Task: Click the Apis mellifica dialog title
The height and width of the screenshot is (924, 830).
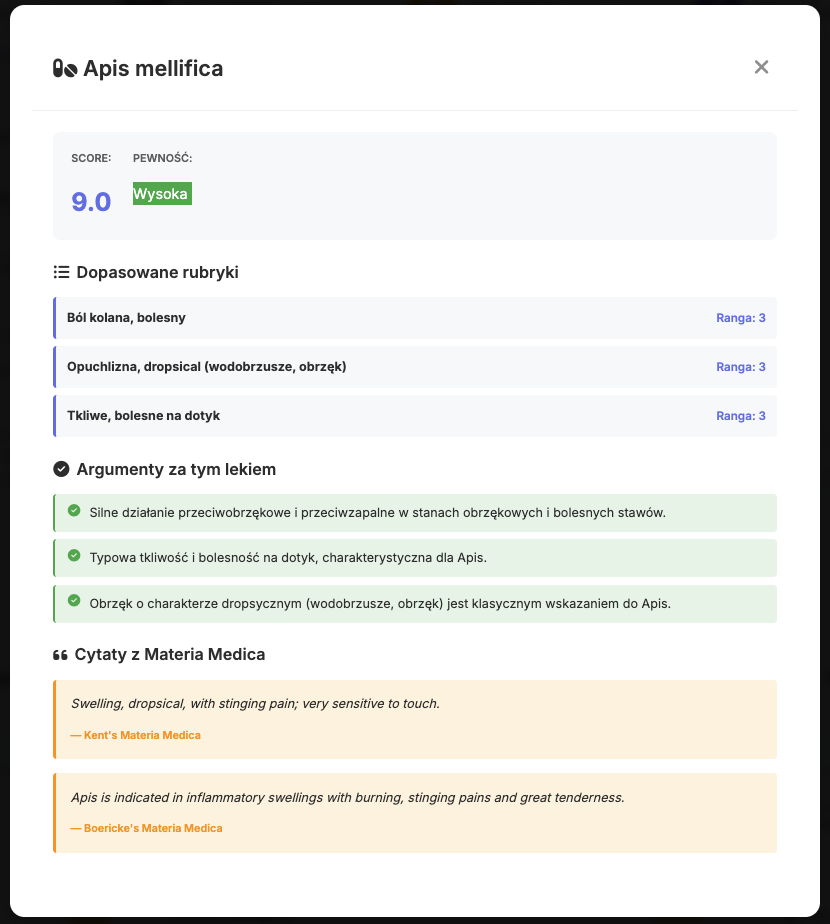Action: 153,69
